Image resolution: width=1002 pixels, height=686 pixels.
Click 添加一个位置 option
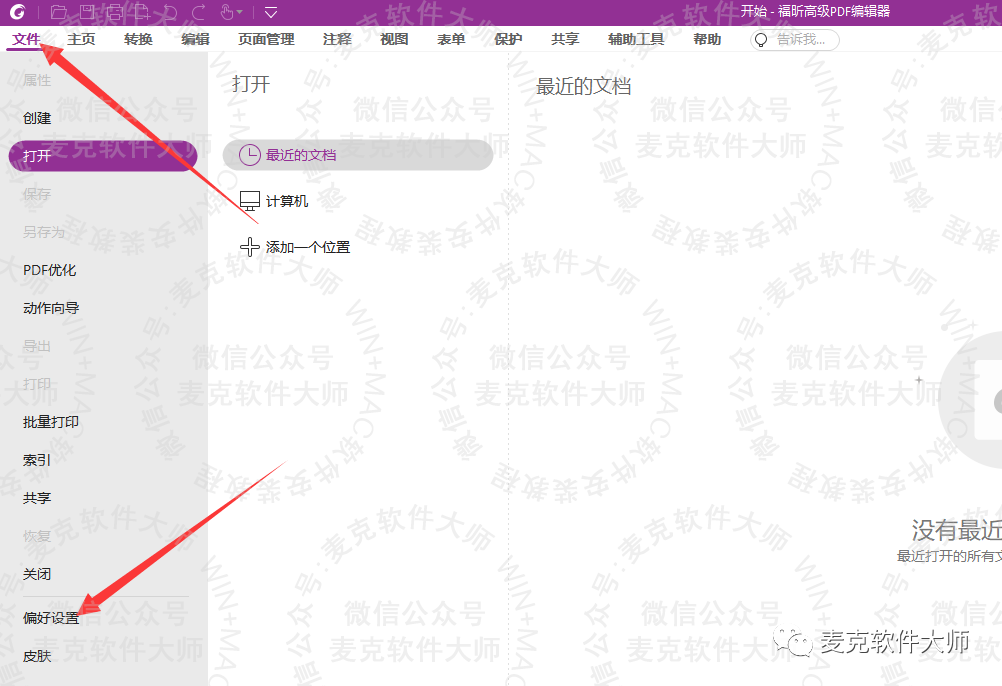308,247
